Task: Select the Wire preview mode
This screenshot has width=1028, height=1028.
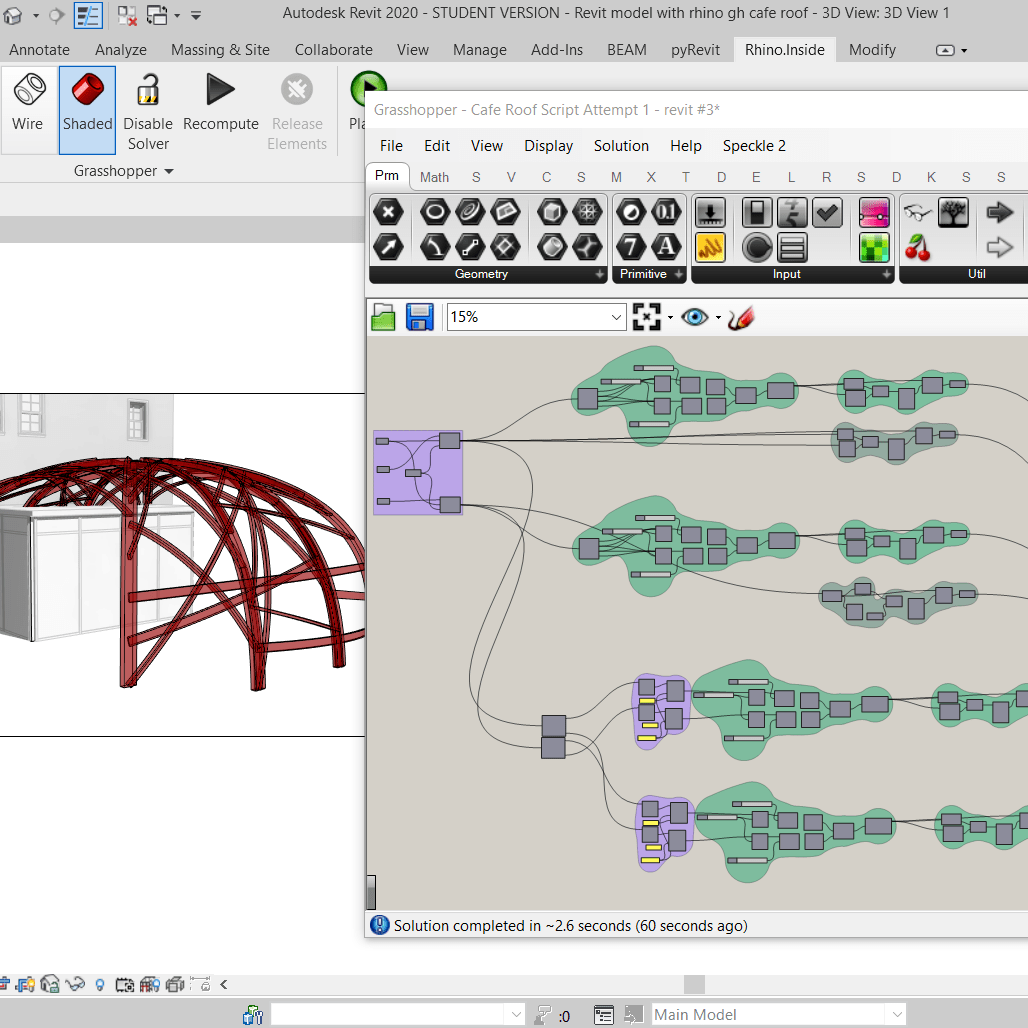Action: pos(28,104)
